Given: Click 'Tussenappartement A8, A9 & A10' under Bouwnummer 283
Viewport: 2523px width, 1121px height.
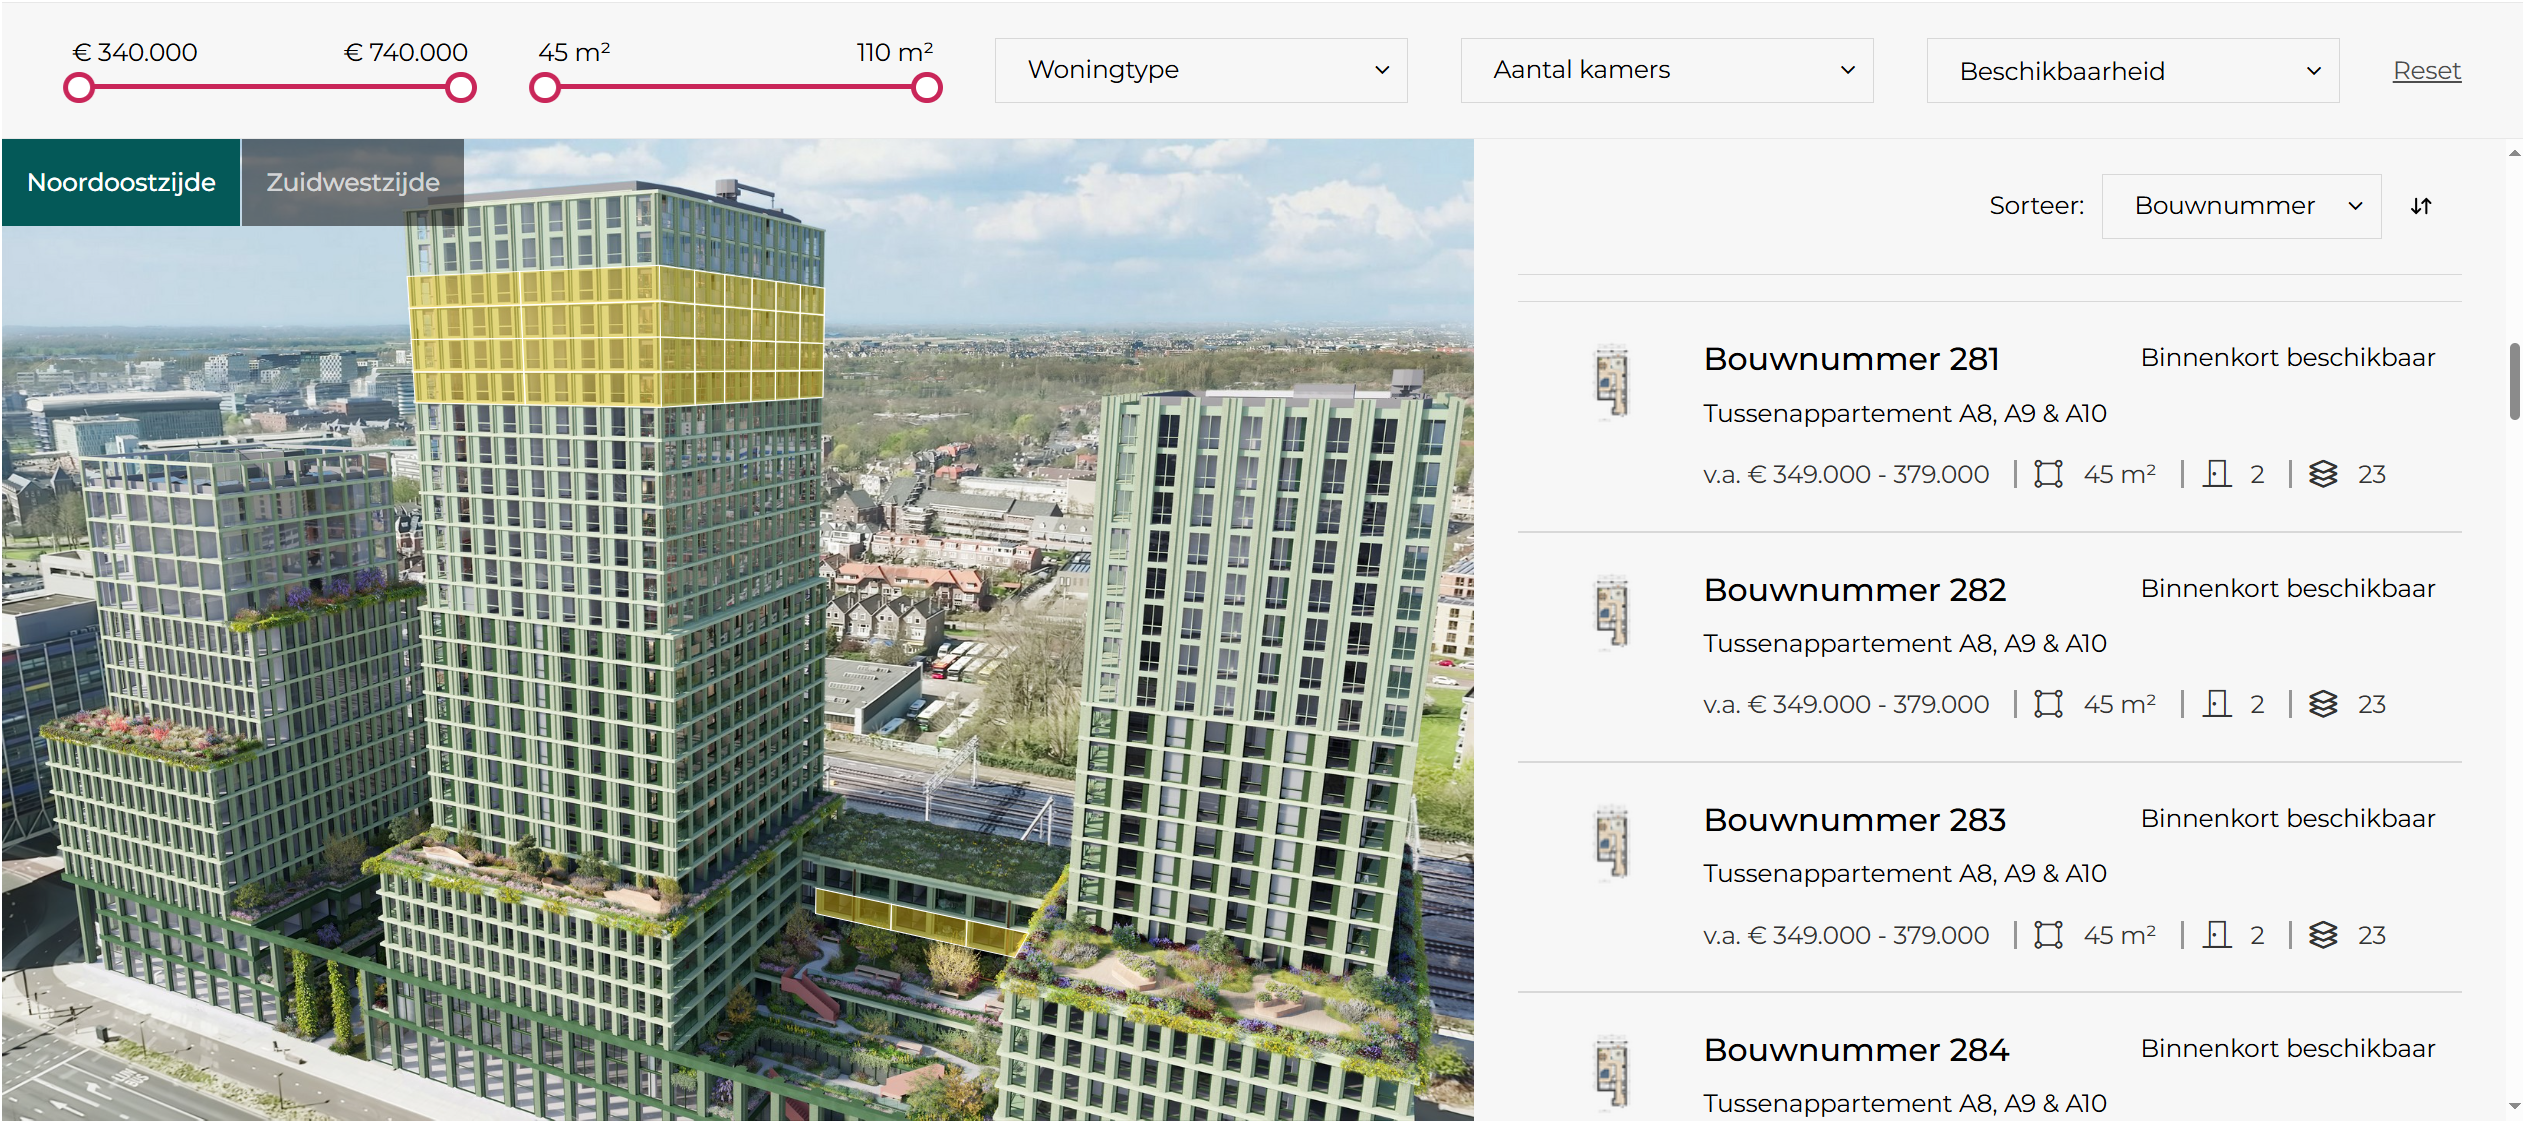Looking at the screenshot, I should pyautogui.click(x=1905, y=874).
